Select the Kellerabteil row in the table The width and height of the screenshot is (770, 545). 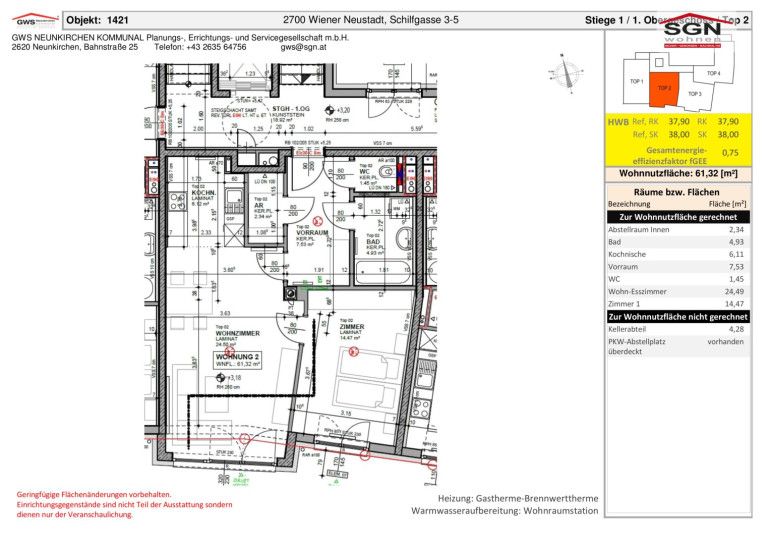[678, 329]
